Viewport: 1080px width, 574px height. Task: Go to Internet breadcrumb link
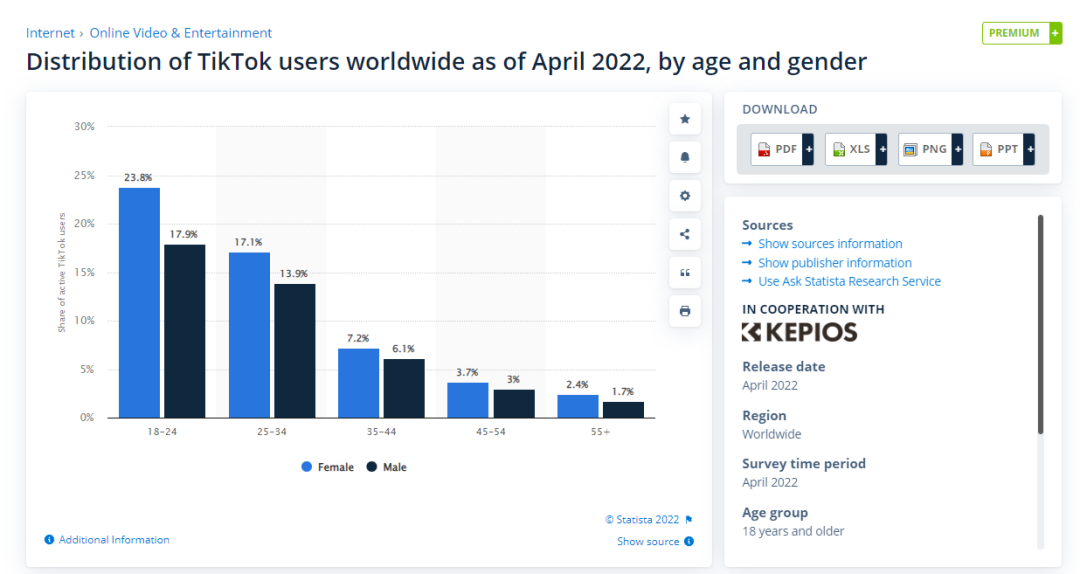50,33
